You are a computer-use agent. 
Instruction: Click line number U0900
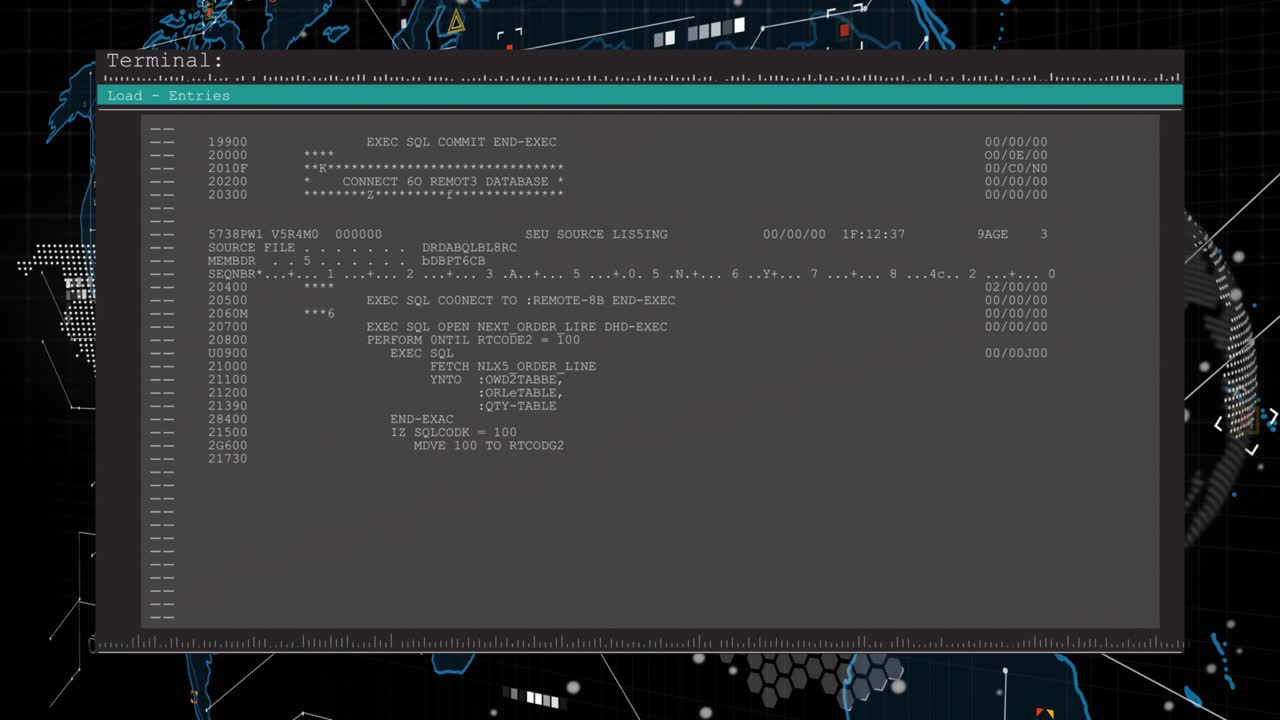228,352
